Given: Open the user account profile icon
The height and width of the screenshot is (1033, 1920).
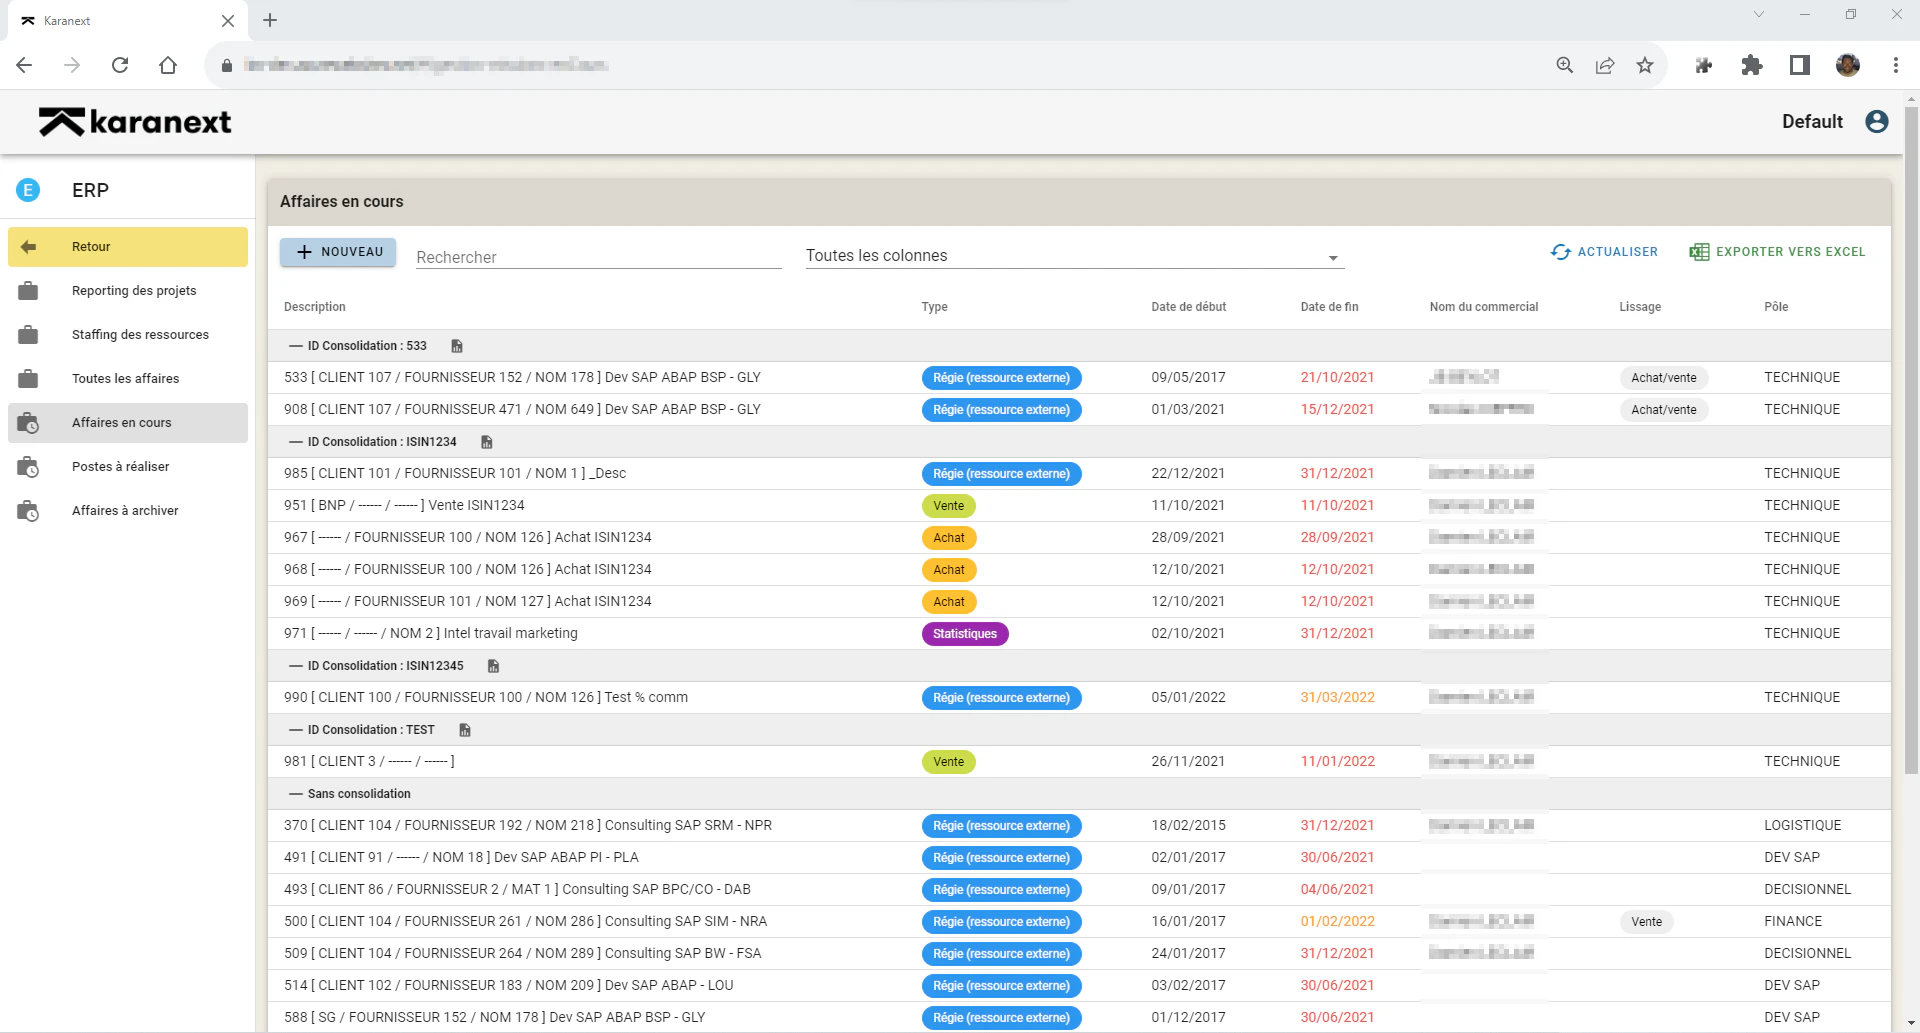Looking at the screenshot, I should point(1877,121).
